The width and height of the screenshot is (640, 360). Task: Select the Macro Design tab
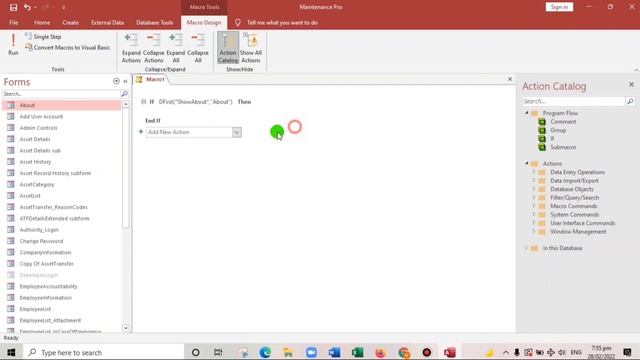coord(204,22)
